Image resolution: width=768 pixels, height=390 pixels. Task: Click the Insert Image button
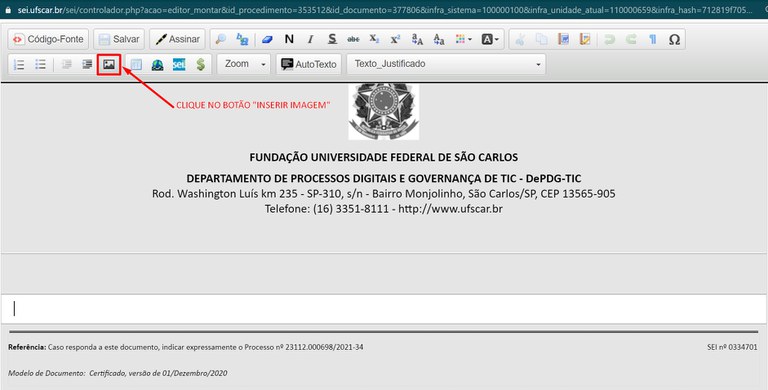point(109,64)
